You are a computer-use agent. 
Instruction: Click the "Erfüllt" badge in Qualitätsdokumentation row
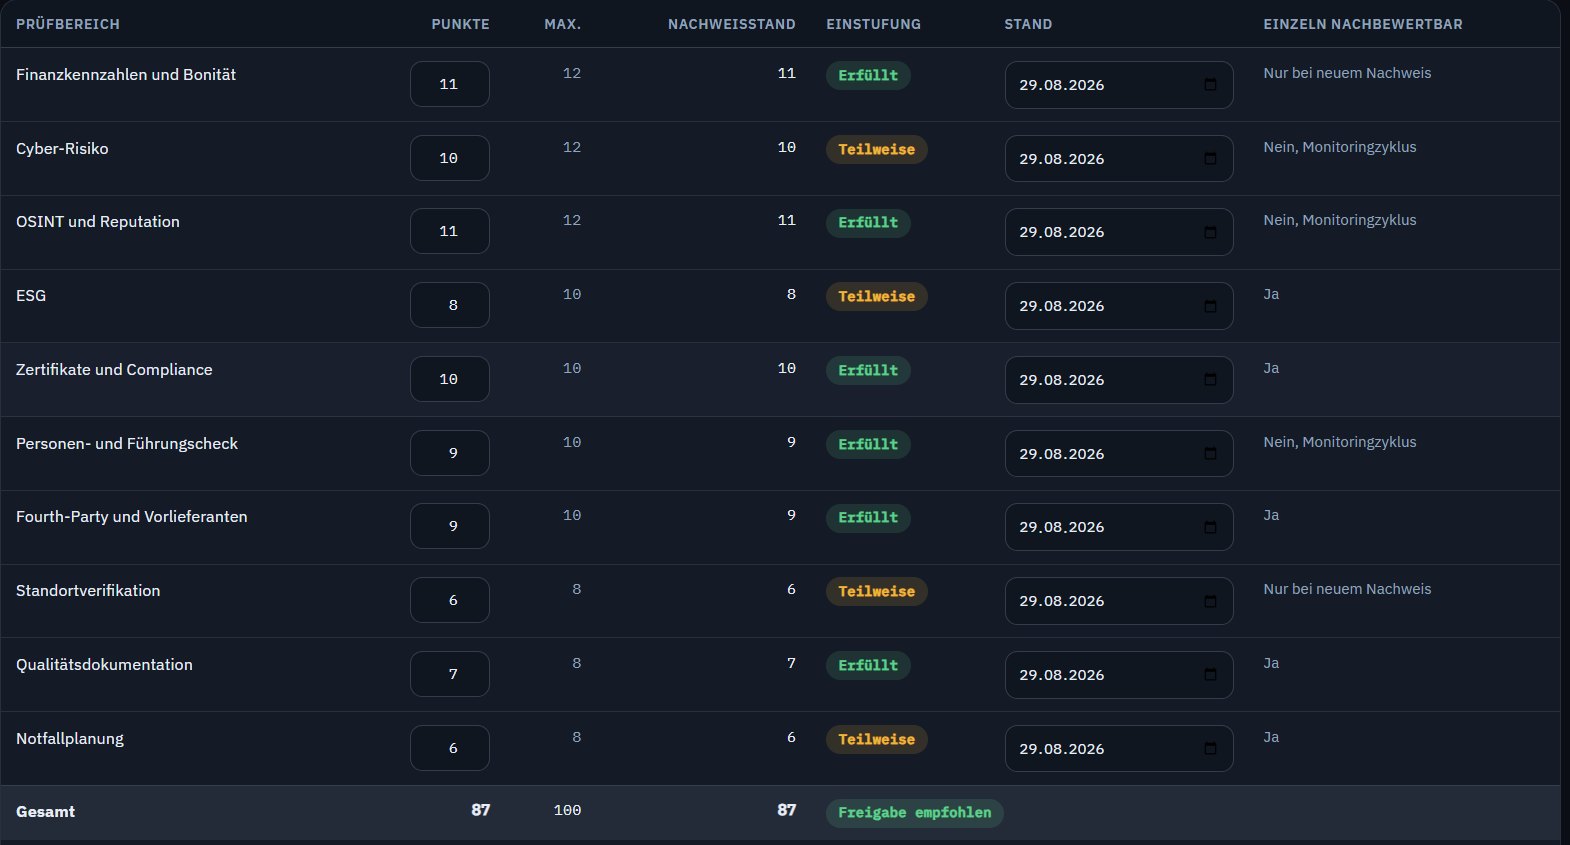pos(868,665)
